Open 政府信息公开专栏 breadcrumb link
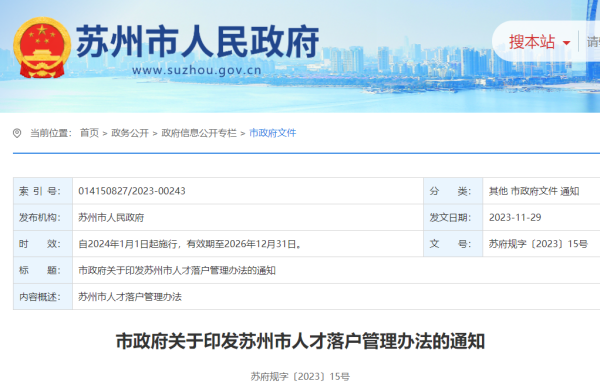 199,133
